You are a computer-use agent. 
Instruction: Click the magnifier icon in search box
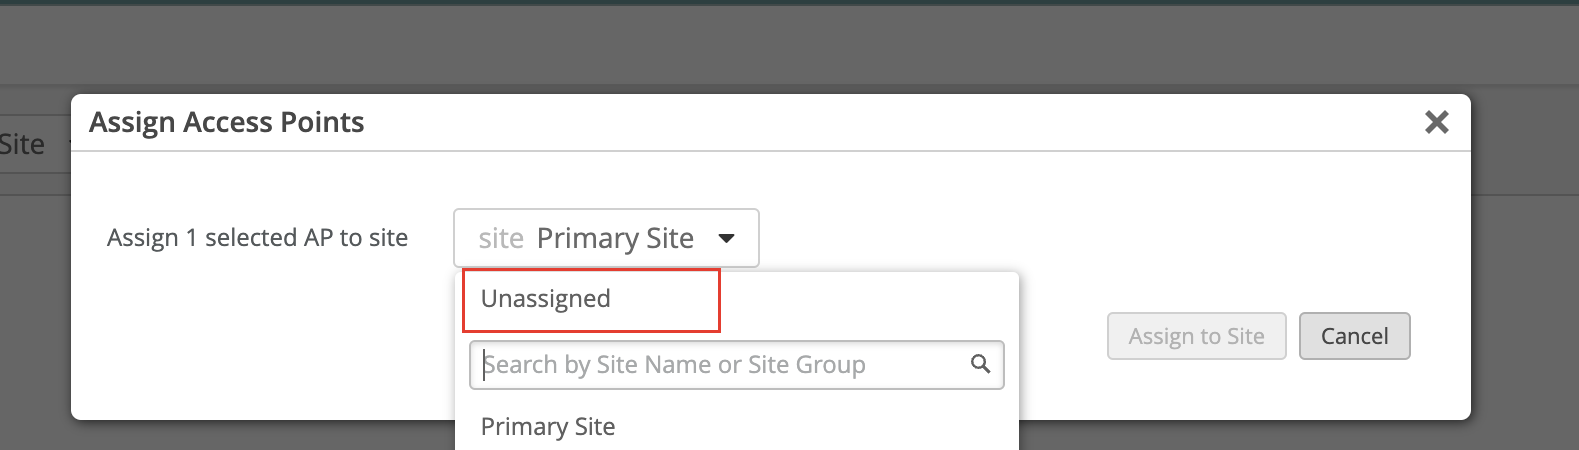pos(980,364)
